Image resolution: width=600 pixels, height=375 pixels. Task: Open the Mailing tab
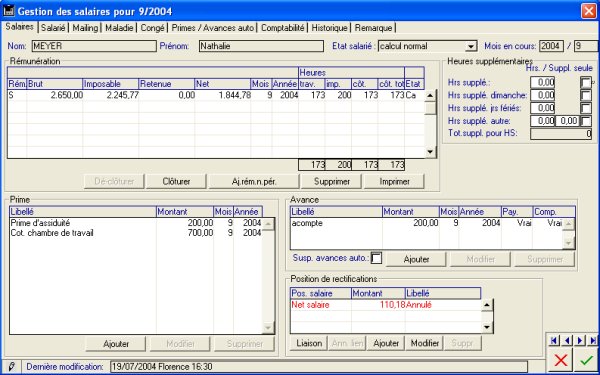pos(85,28)
